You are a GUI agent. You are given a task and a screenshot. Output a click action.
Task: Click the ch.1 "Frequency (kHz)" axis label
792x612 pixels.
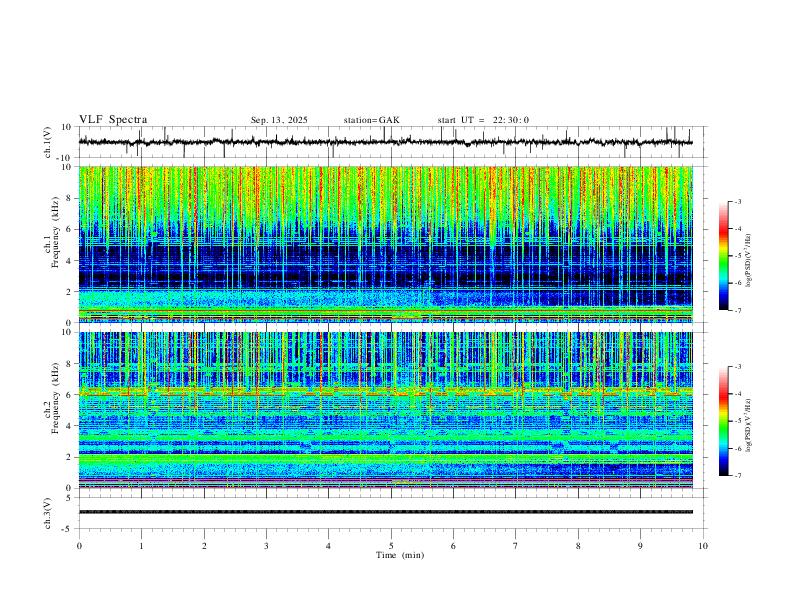[x=56, y=233]
